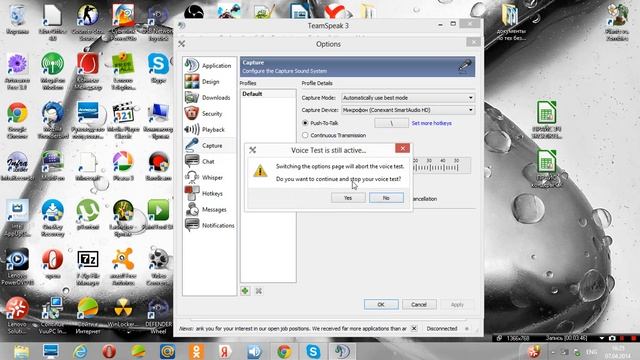
Task: Open File Explorer from the taskbar
Action: coord(21,351)
